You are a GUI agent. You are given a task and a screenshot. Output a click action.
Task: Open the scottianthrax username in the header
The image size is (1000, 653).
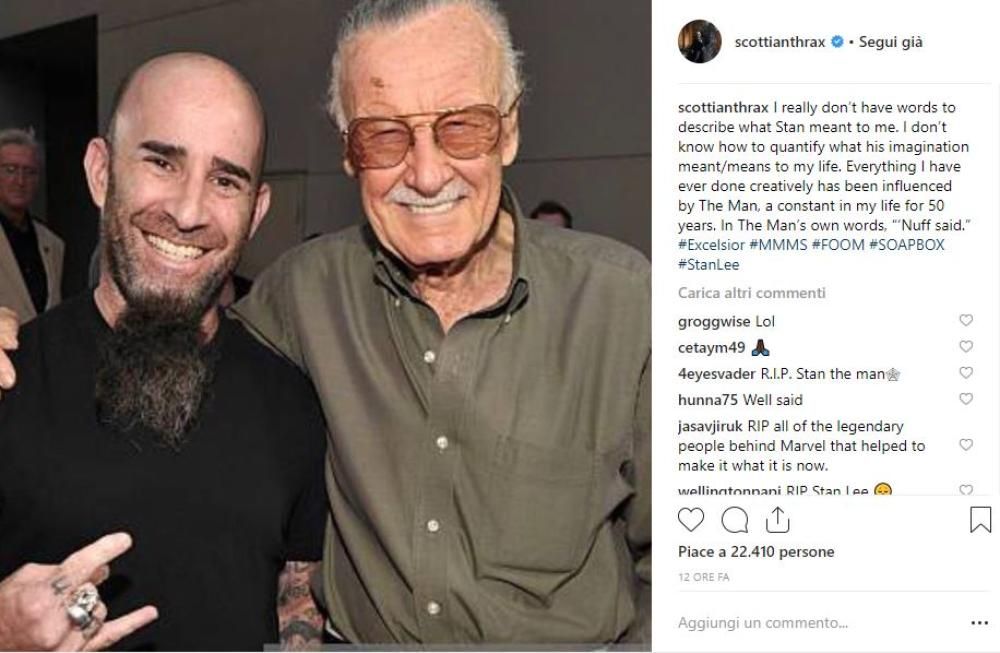click(x=780, y=43)
